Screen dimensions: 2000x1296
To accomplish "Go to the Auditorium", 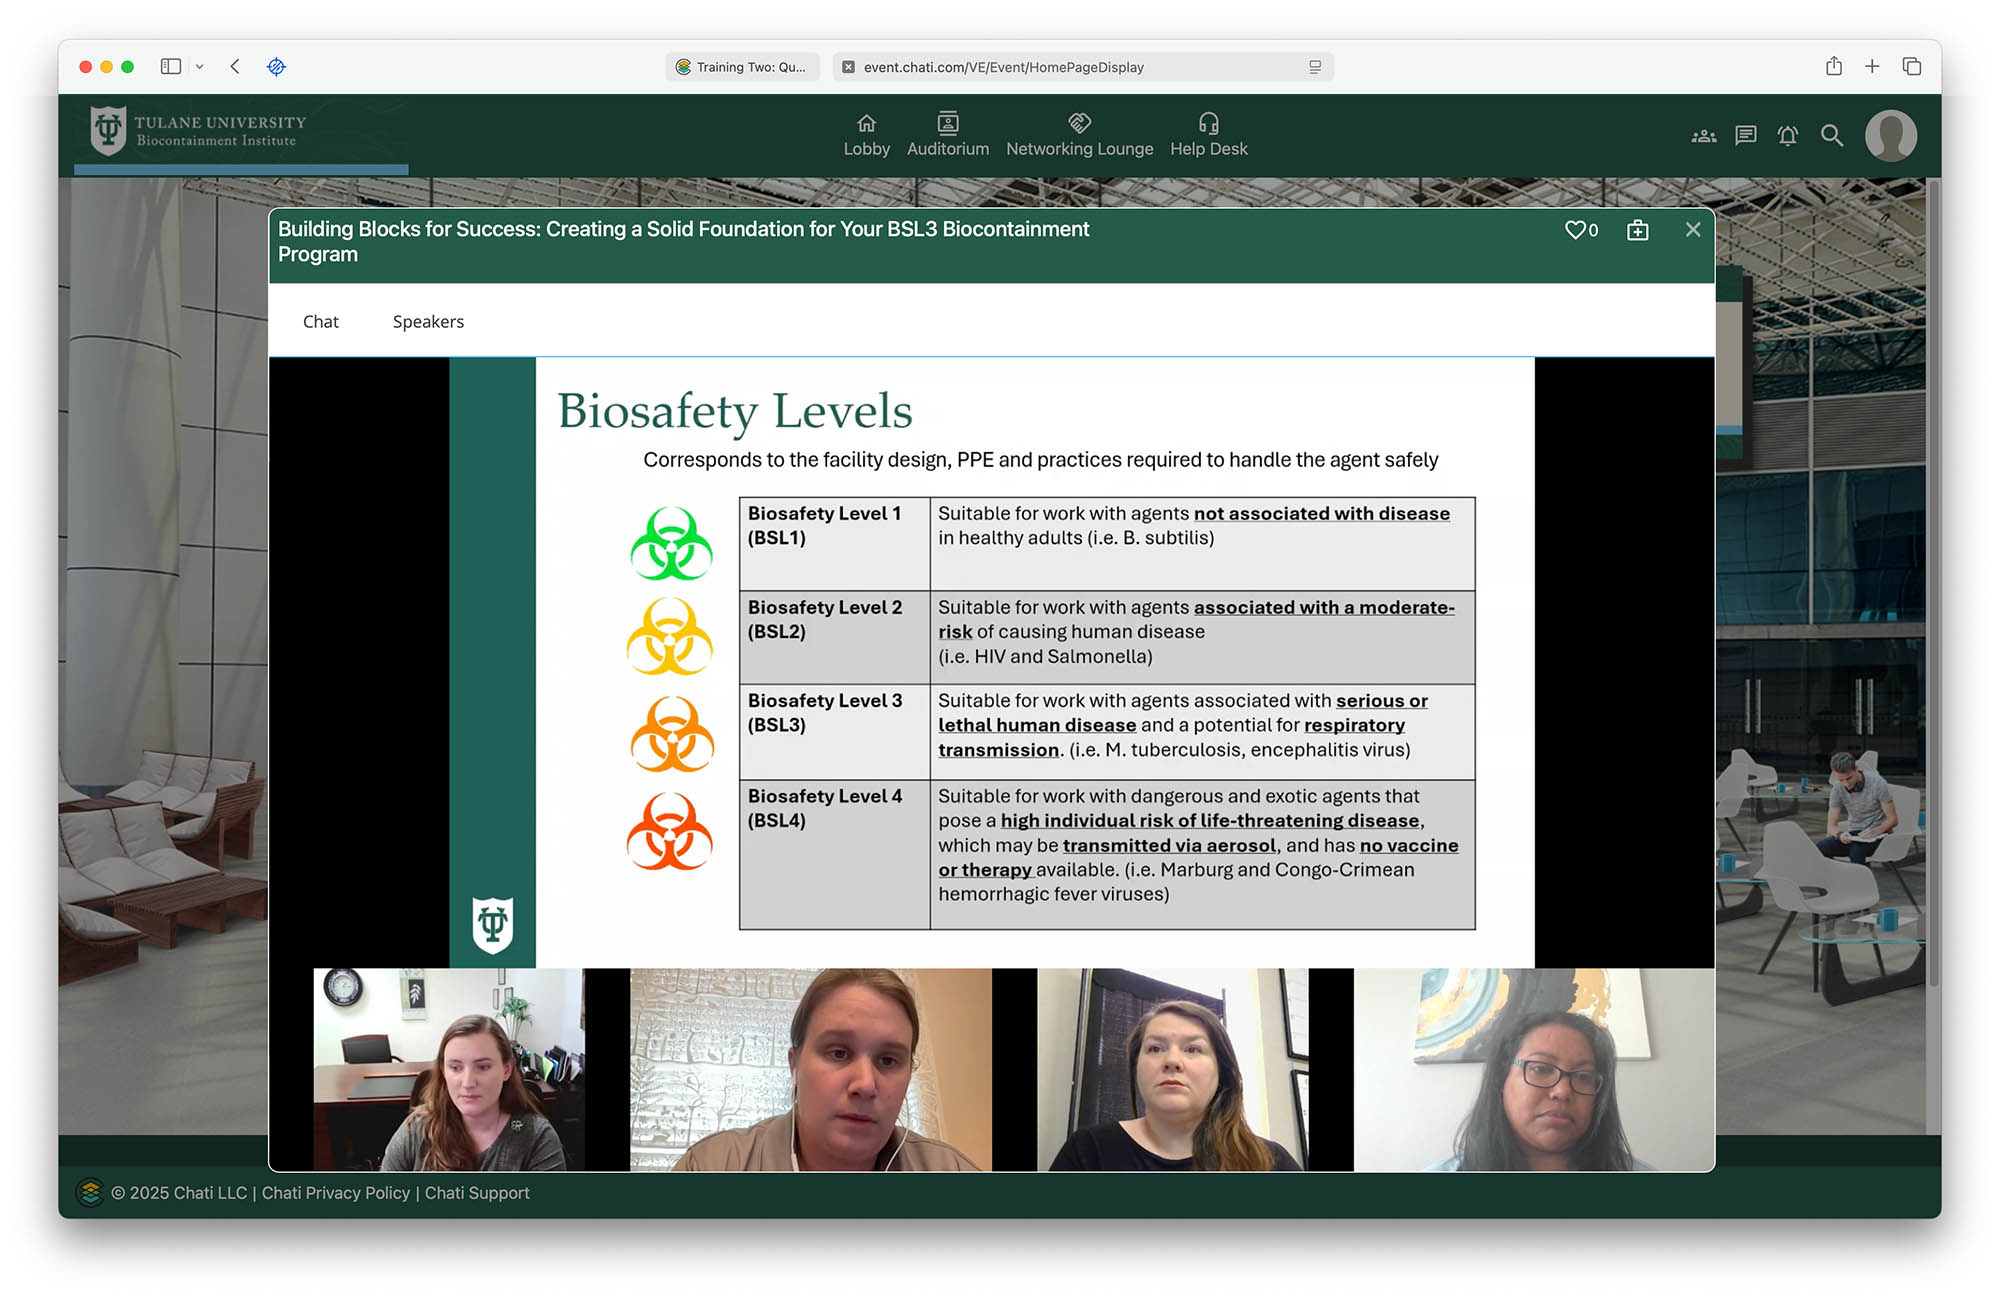I will pyautogui.click(x=947, y=135).
